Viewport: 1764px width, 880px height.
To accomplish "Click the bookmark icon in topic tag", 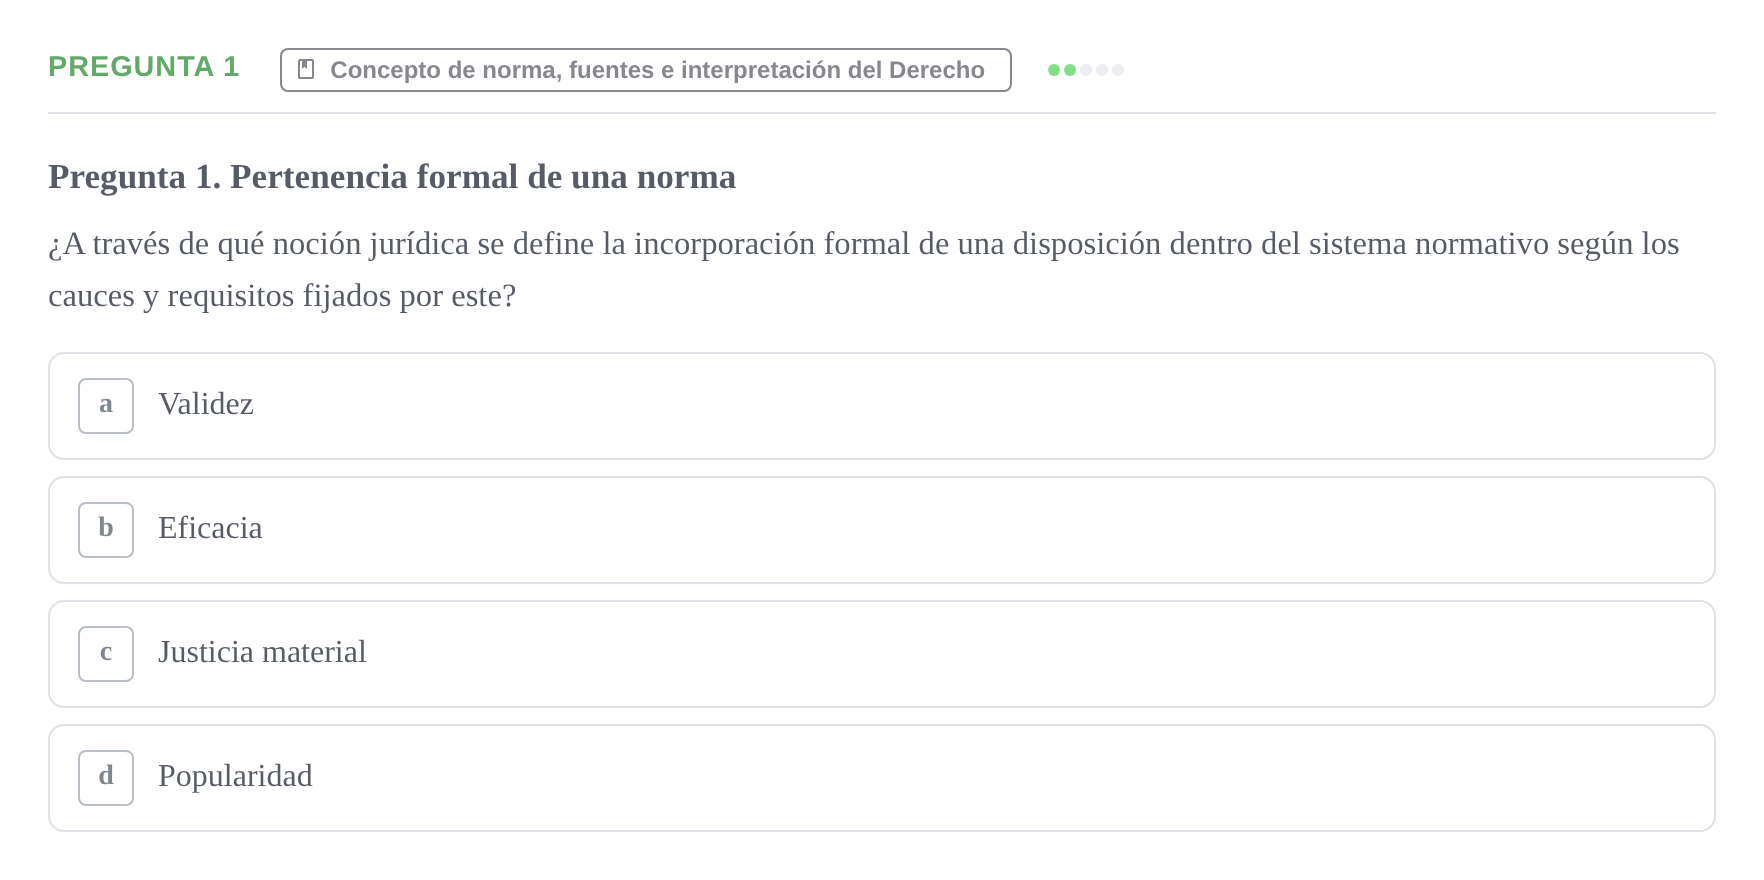I will coord(307,69).
